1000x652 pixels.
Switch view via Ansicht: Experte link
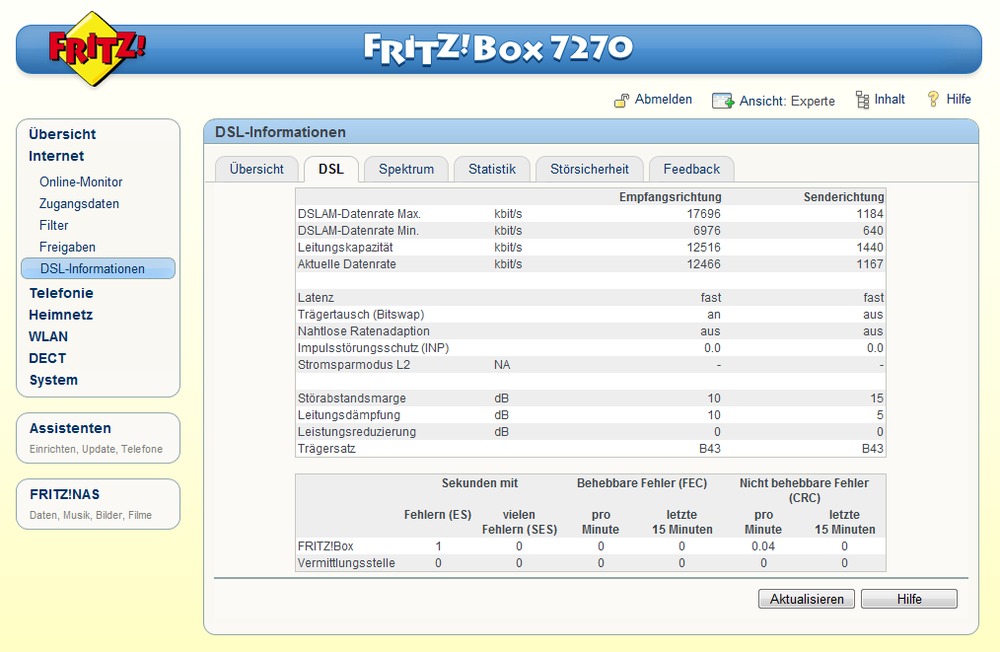point(787,101)
